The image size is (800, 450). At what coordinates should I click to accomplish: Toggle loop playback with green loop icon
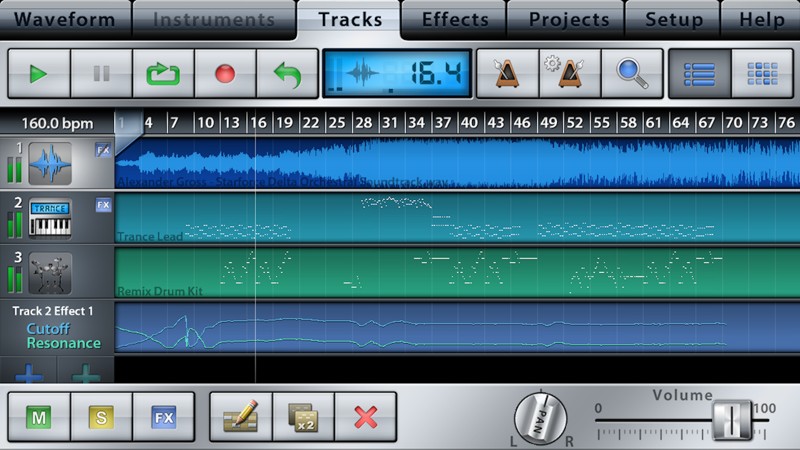pyautogui.click(x=163, y=73)
